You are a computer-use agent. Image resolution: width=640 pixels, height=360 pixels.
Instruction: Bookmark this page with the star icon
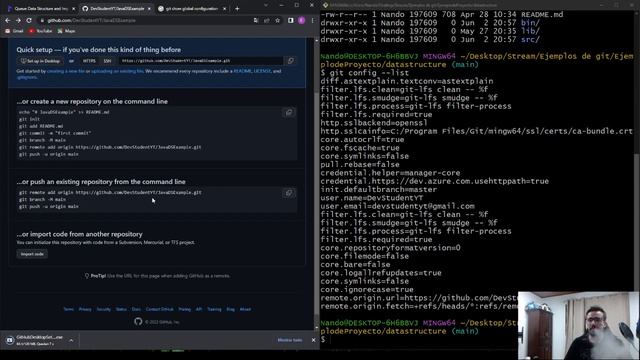[x=278, y=20]
